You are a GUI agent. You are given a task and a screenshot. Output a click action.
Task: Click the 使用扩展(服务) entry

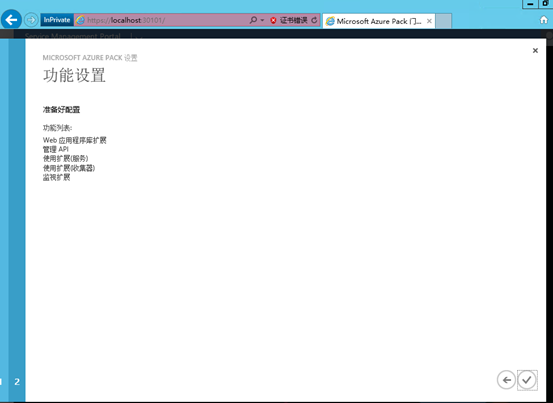(66, 159)
